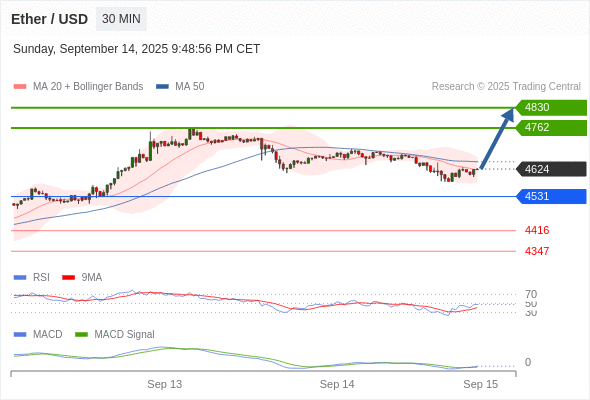Click the RSI blue legend swatch
This screenshot has height=400, width=590.
point(20,278)
